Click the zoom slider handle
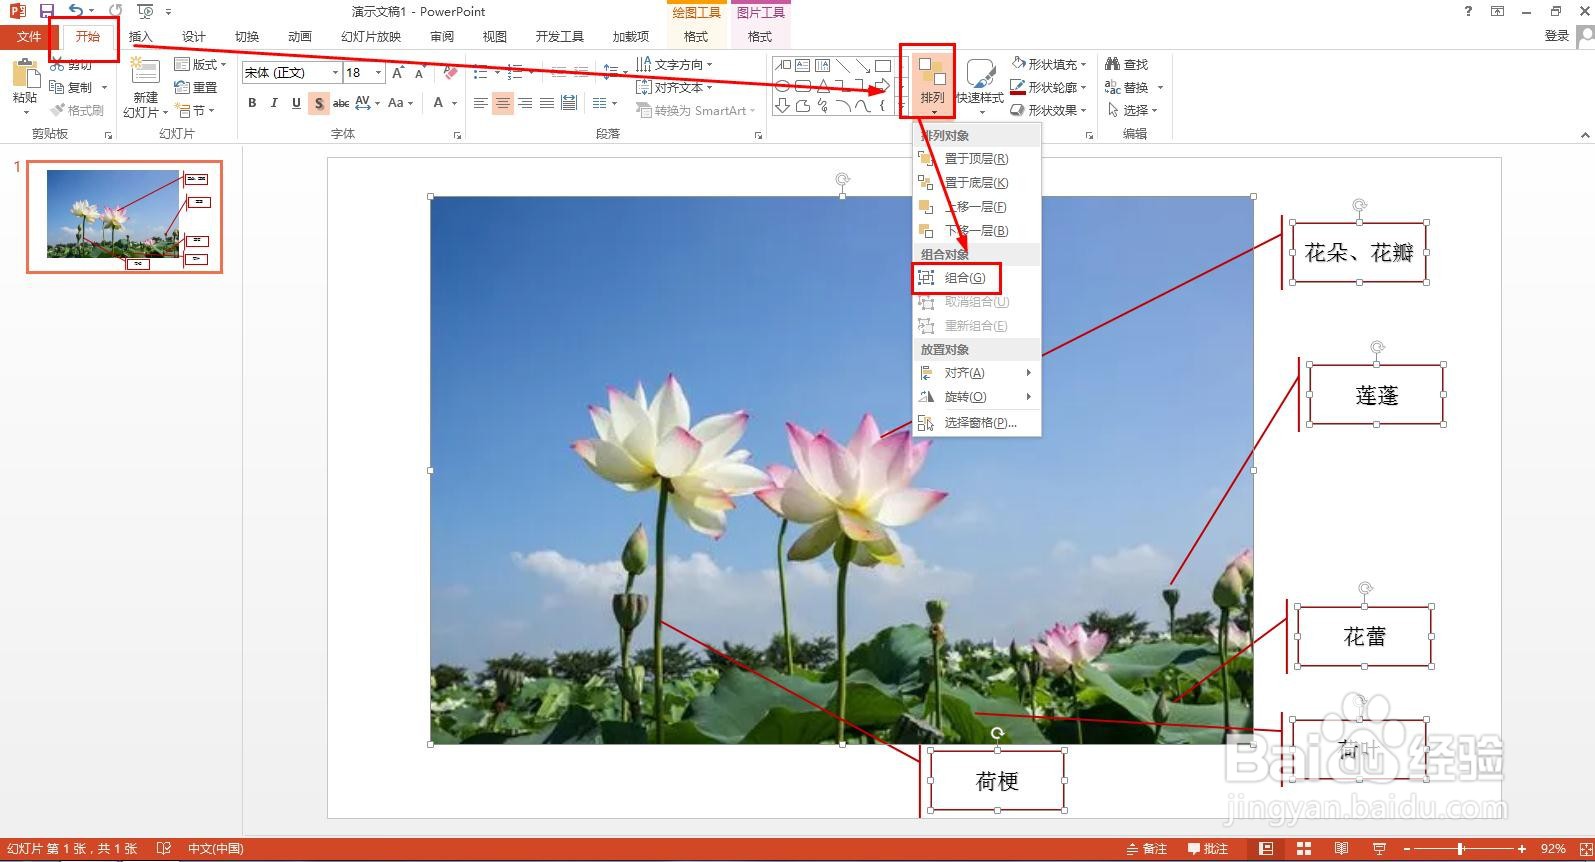The image size is (1595, 862). pyautogui.click(x=1460, y=849)
